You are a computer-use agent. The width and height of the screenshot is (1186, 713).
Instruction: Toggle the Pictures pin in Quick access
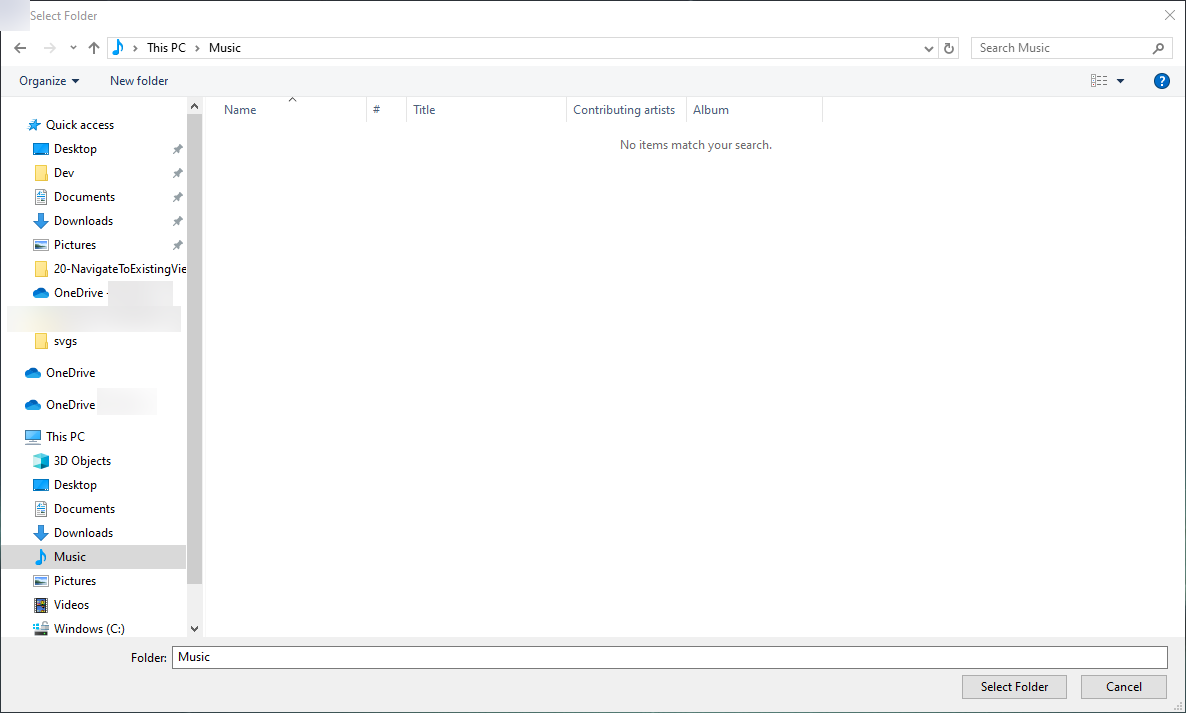pos(177,244)
